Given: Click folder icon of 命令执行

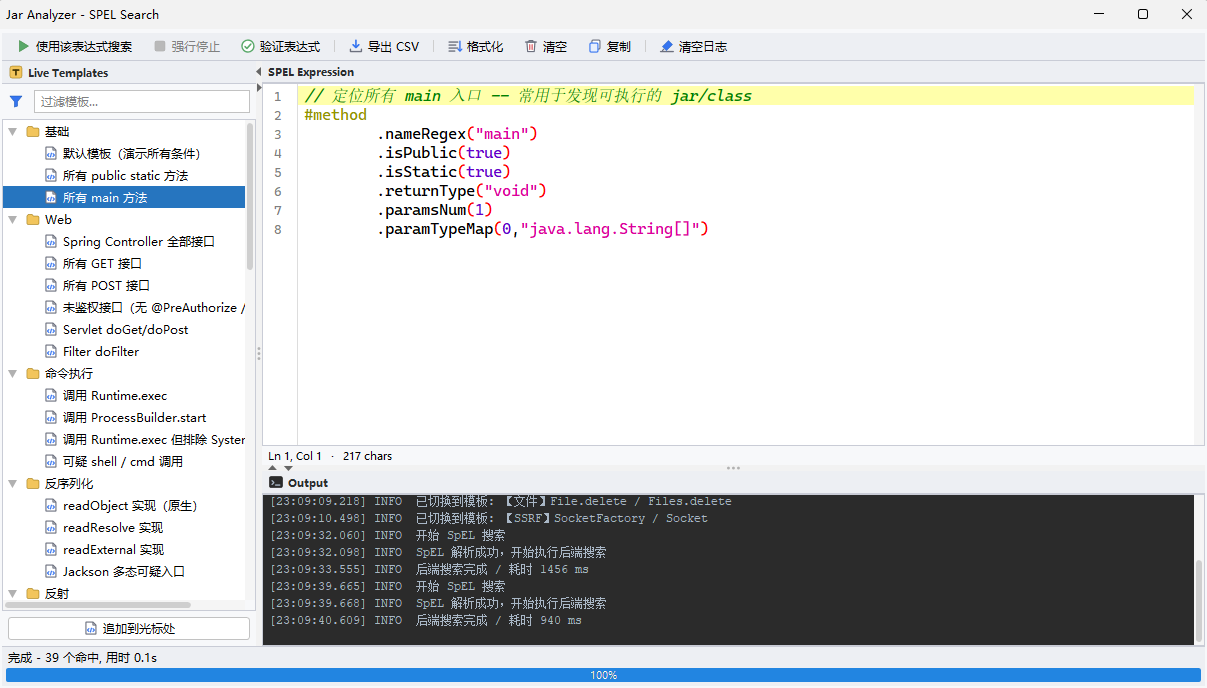Looking at the screenshot, I should coord(32,373).
